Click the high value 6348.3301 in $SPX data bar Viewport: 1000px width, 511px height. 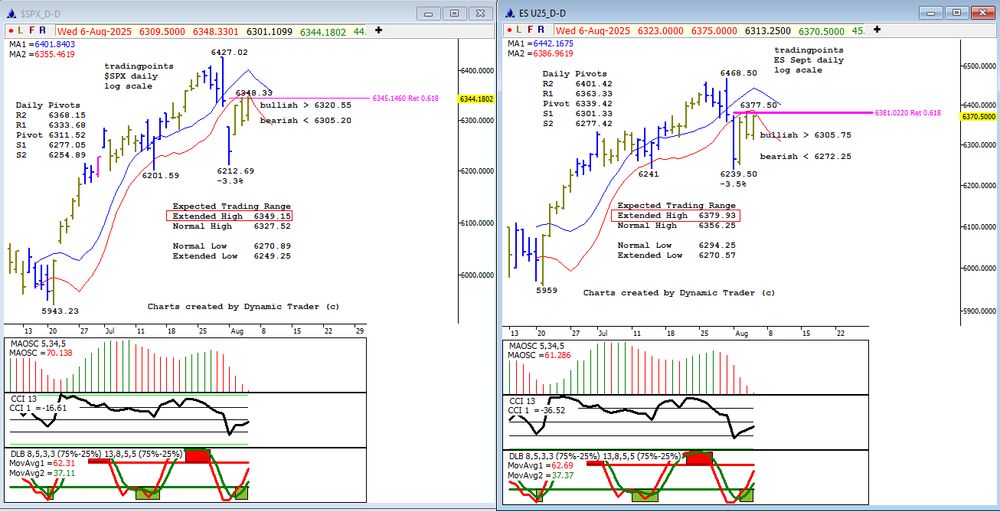click(x=216, y=30)
